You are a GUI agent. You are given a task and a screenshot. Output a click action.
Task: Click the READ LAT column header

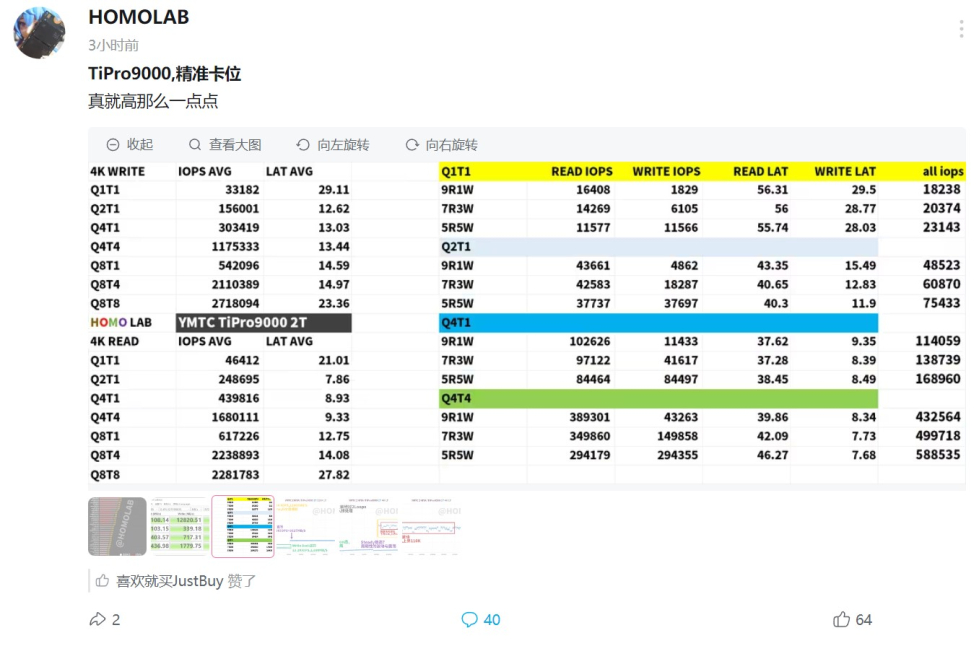[x=760, y=171]
